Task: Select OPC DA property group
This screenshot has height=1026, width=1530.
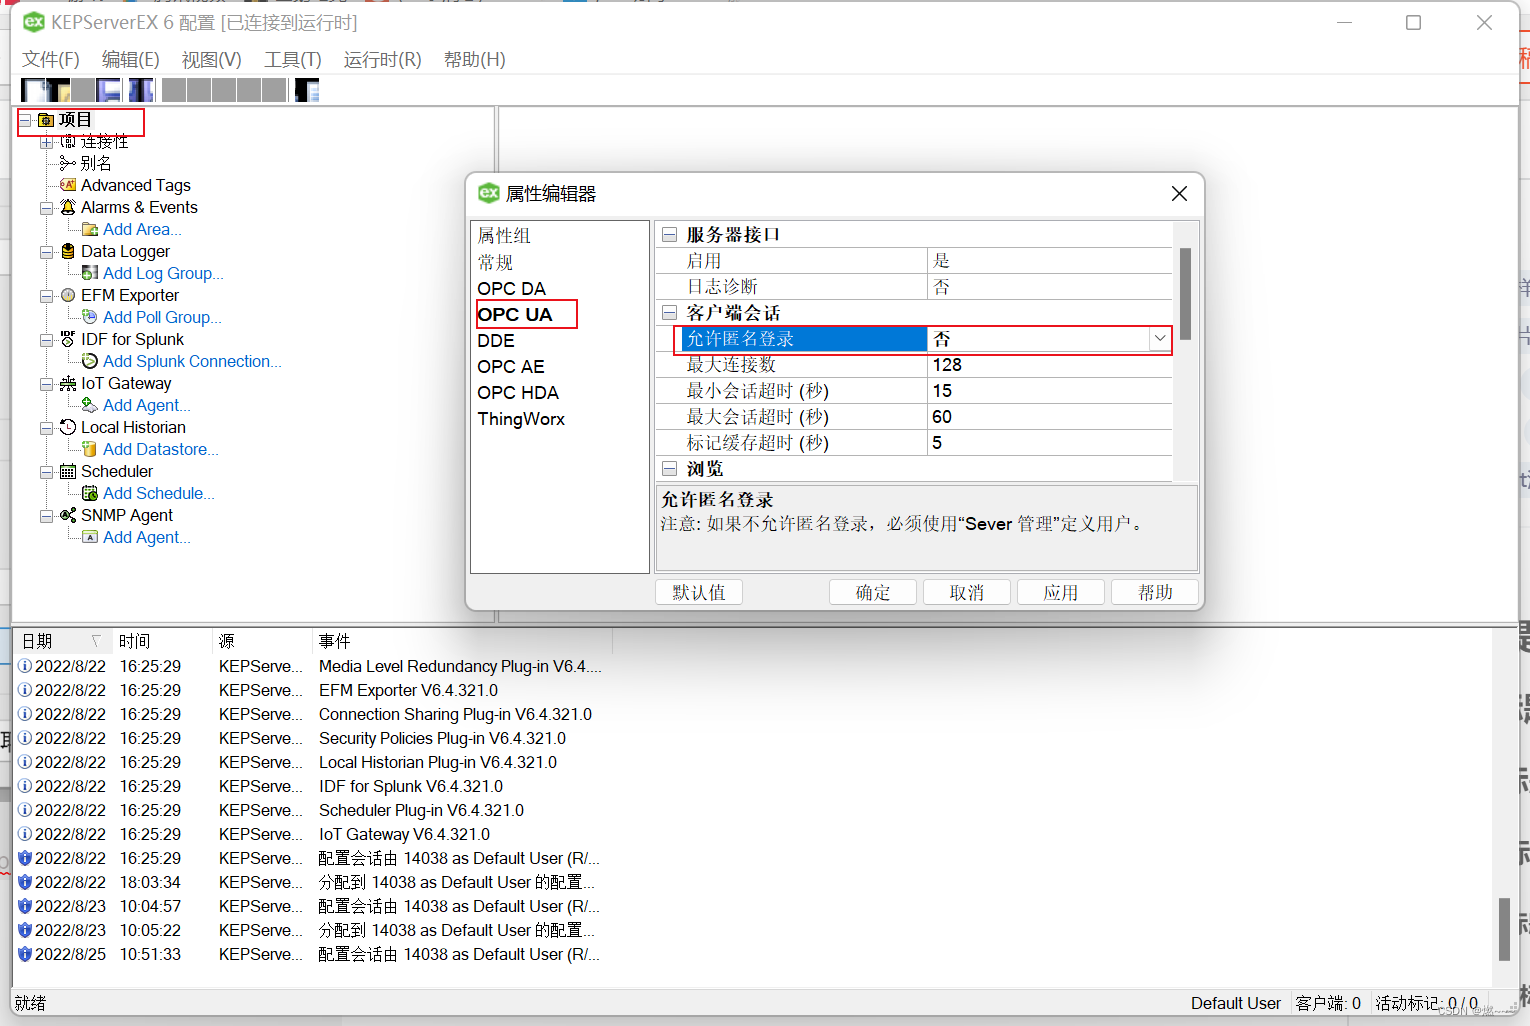Action: (x=512, y=288)
